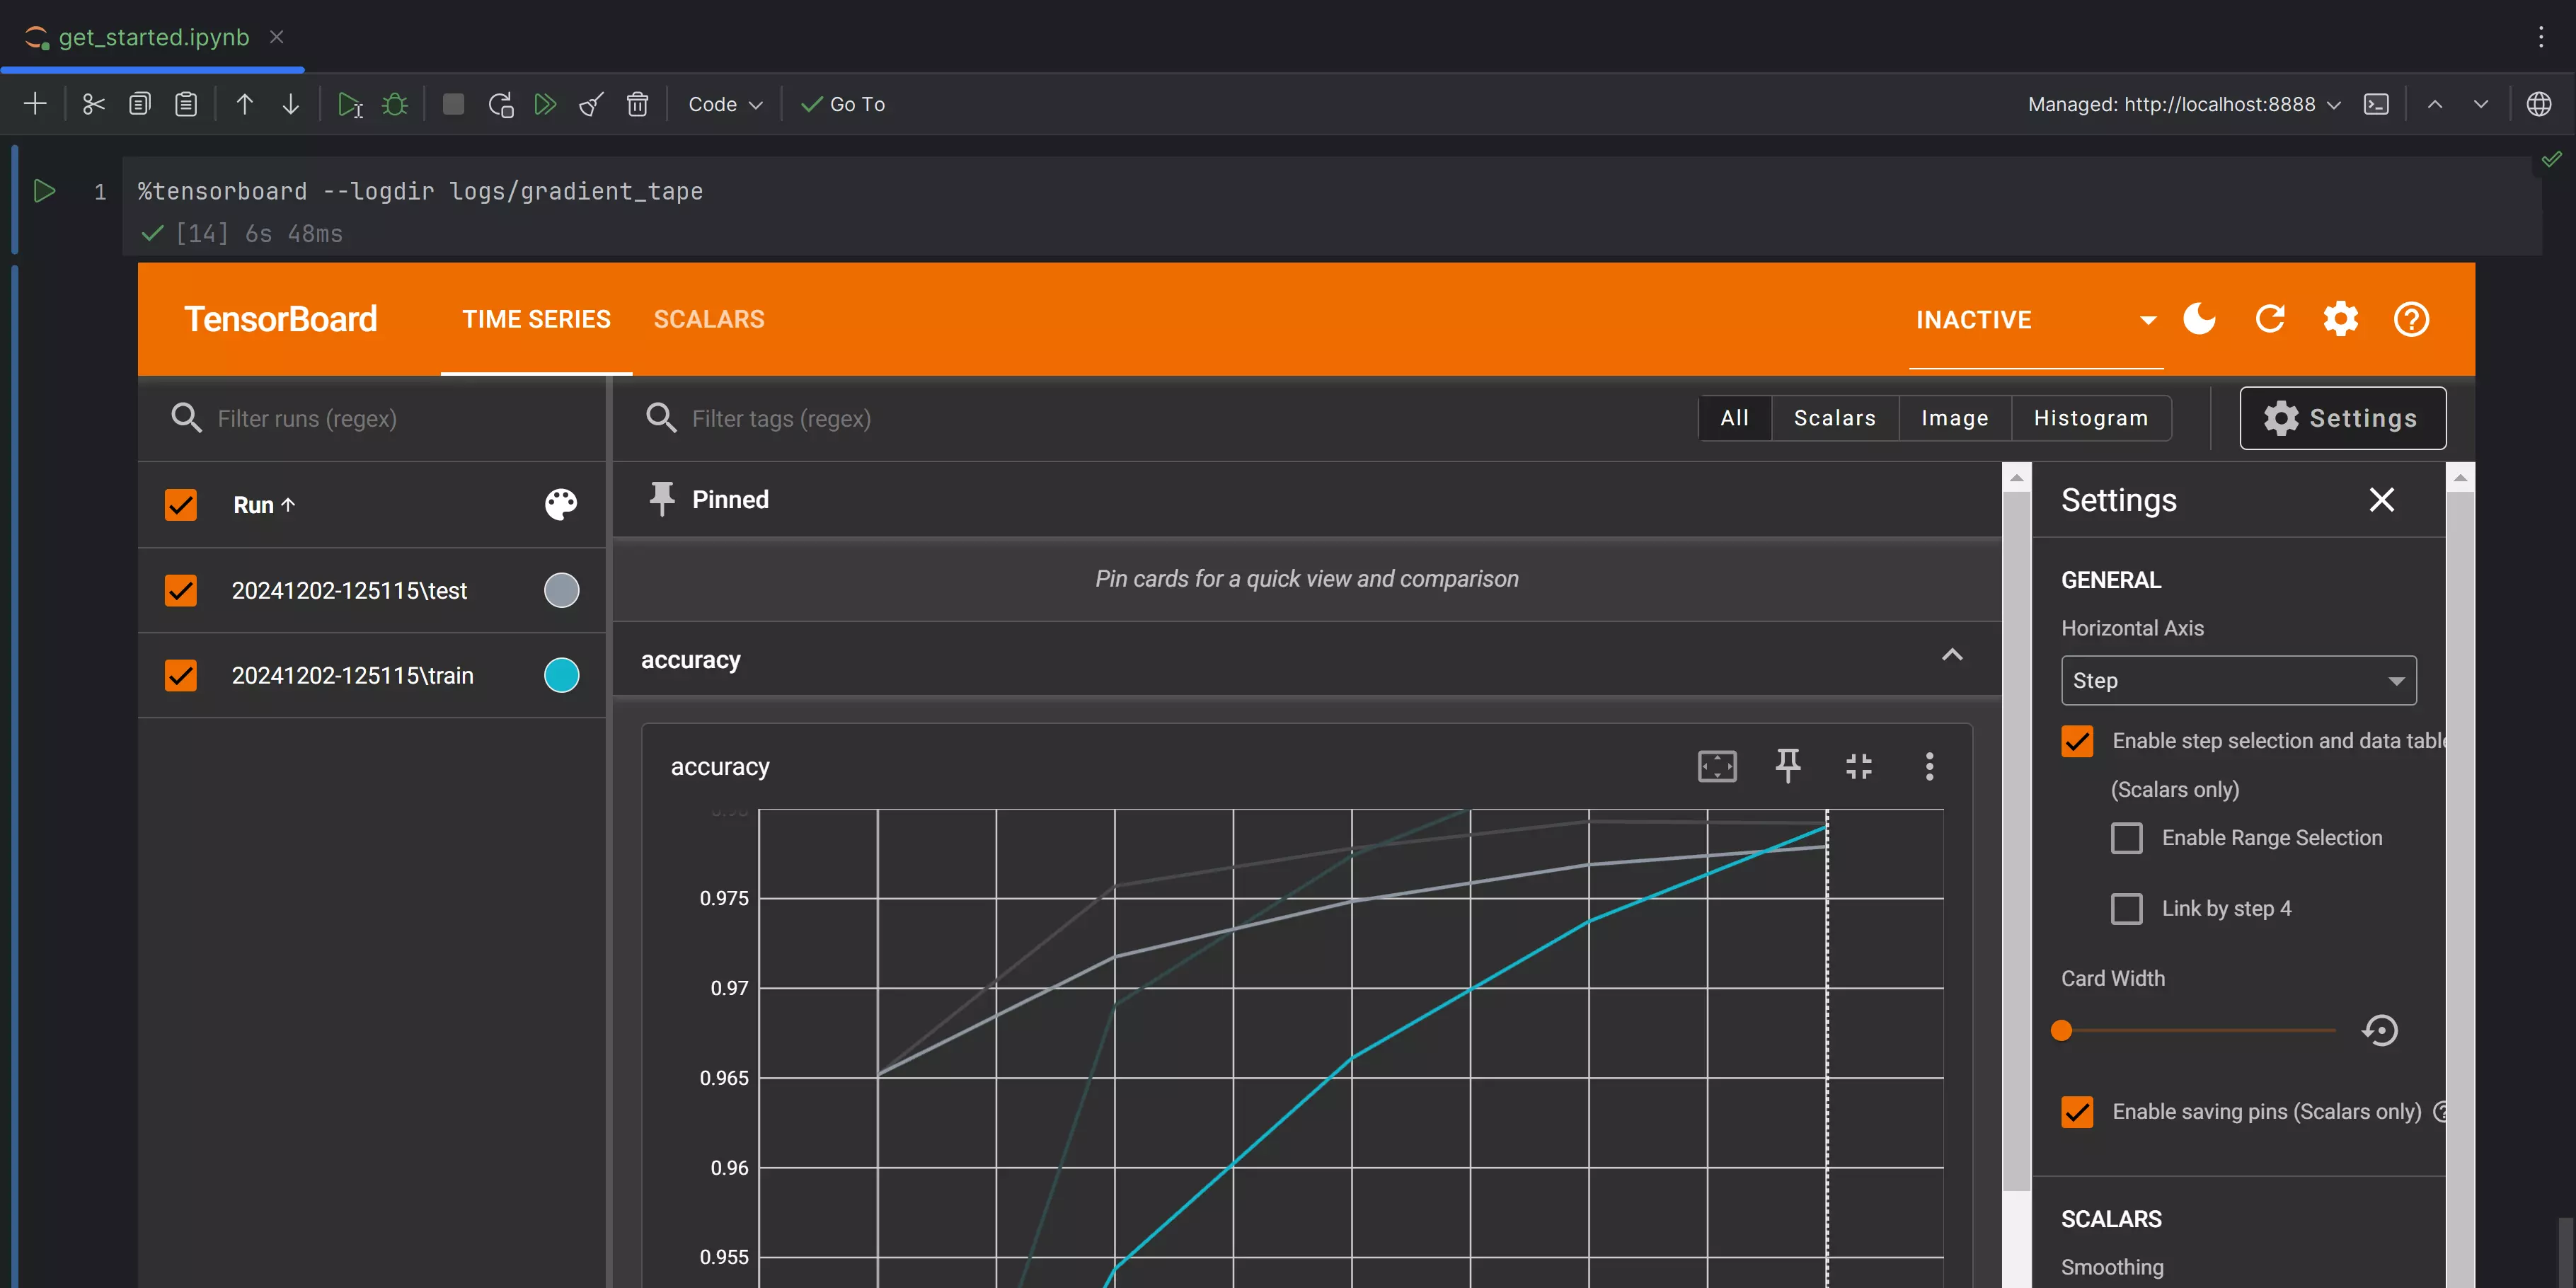Move the cell down with the down arrow
This screenshot has width=2576, height=1288.
[290, 104]
